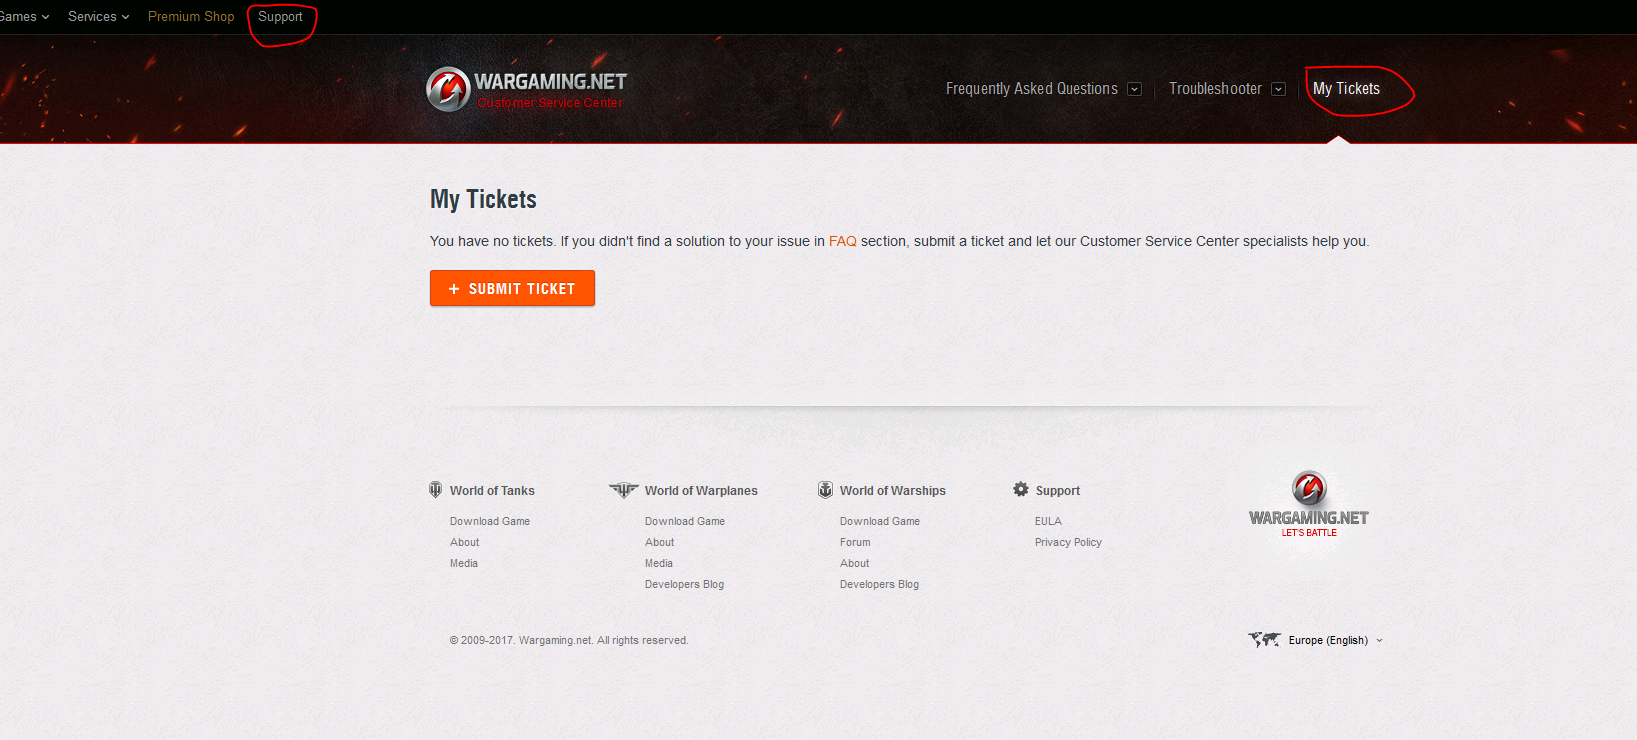The width and height of the screenshot is (1637, 740).
Task: Open the Europe (English) language selector
Action: 1335,640
